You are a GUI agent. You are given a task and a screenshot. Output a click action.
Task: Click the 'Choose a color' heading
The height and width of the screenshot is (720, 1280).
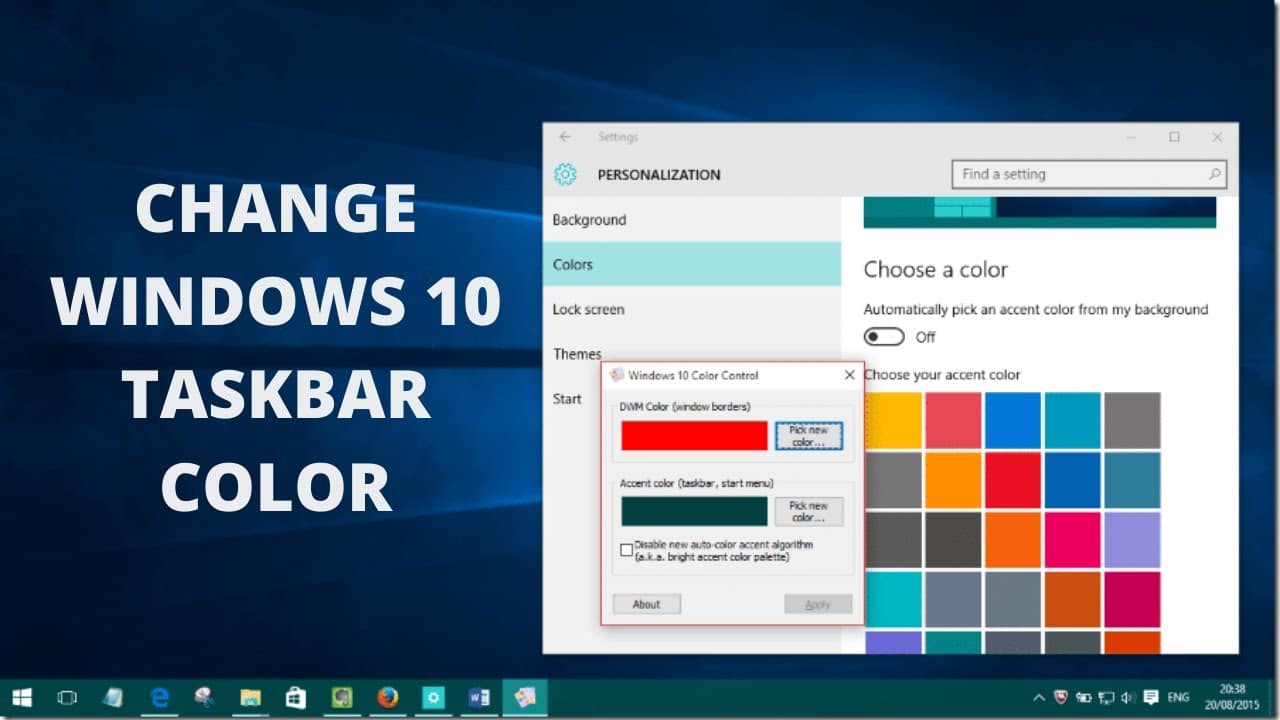[x=936, y=270]
